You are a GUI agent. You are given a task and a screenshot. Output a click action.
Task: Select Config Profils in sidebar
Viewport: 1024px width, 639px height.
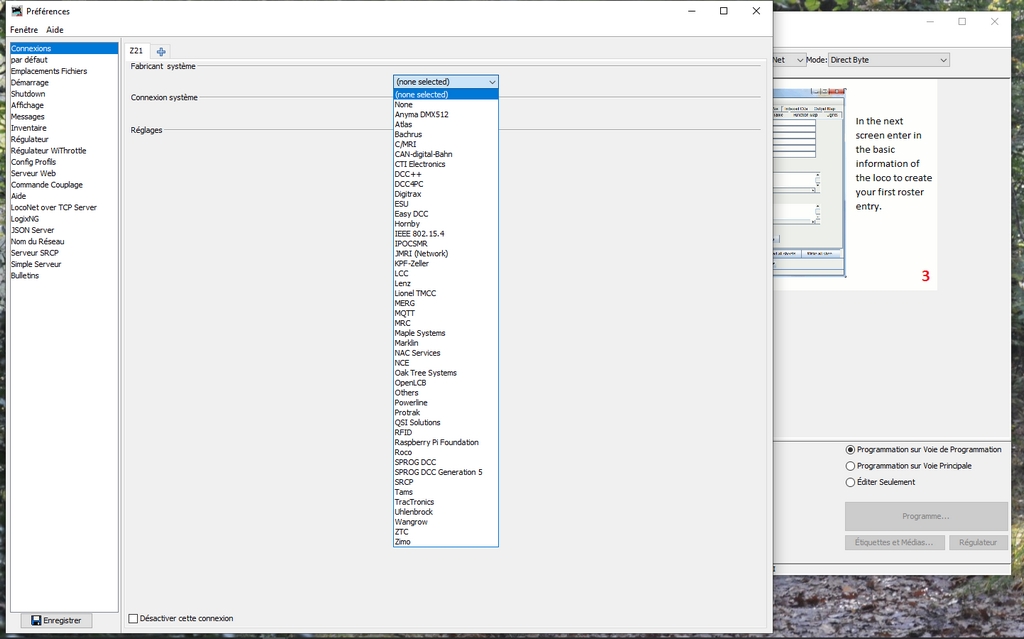point(64,162)
